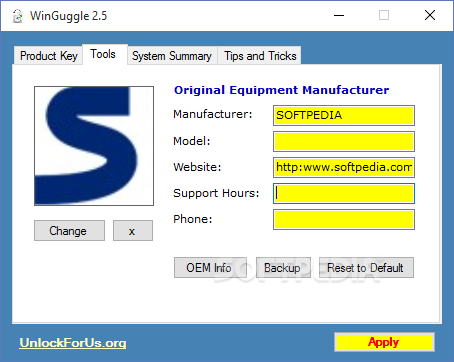Screen dimensions: 454x362
Task: Select the Tools tab
Action: click(x=105, y=54)
